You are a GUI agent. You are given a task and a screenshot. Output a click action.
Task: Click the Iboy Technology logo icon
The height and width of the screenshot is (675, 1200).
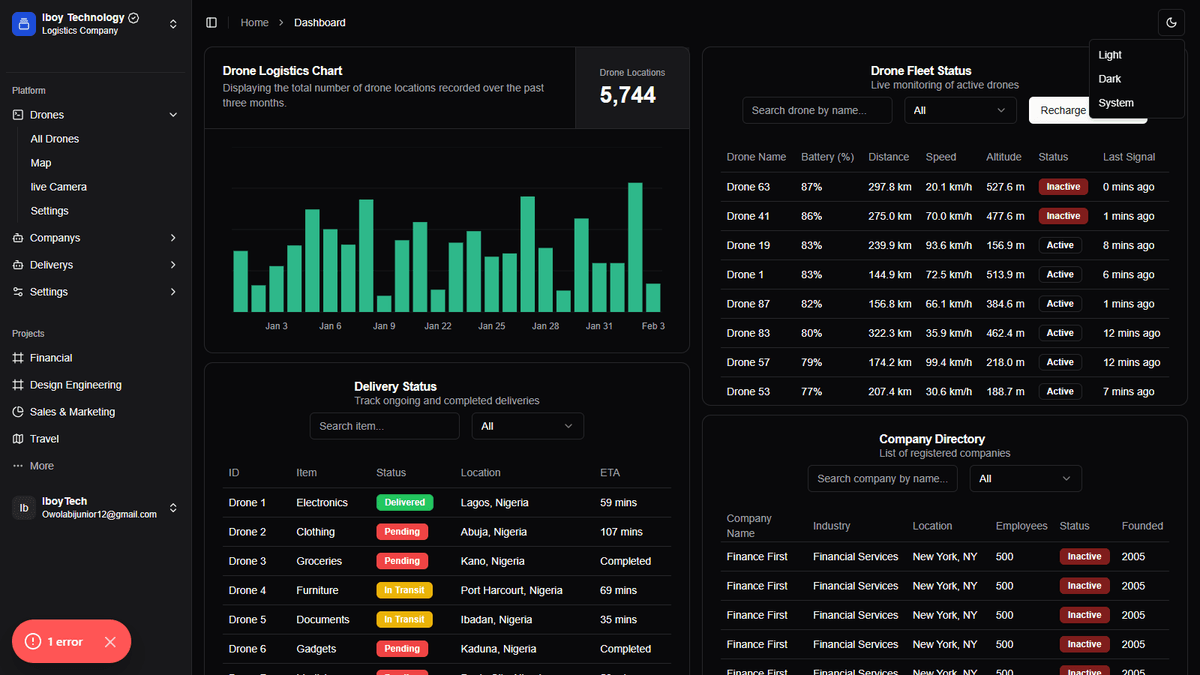(24, 23)
